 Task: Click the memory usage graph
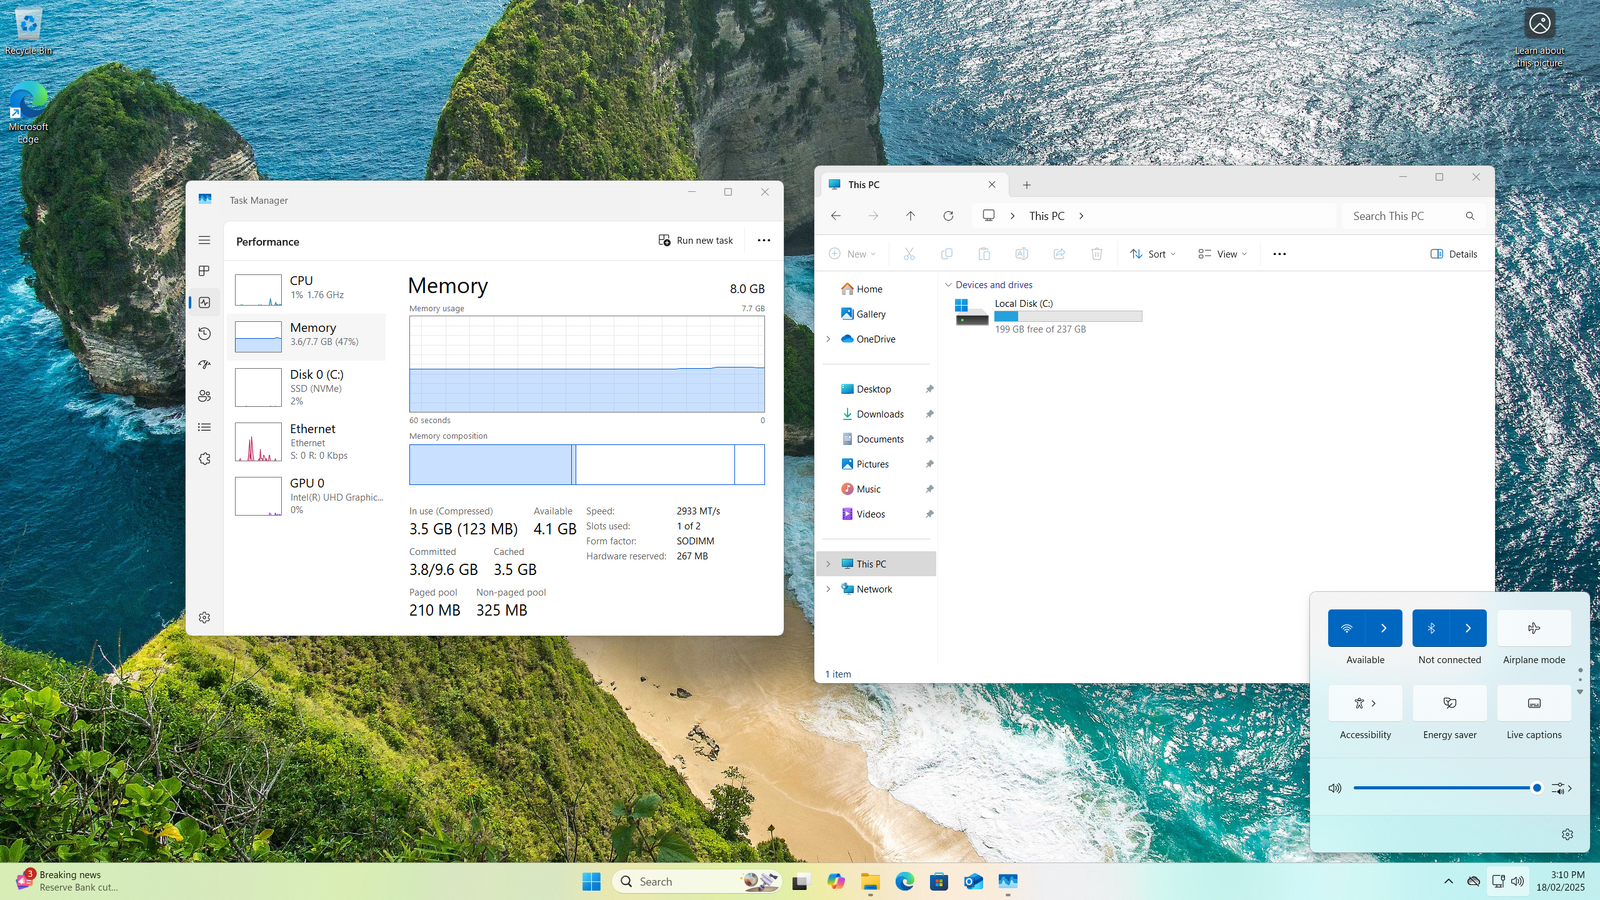point(587,364)
